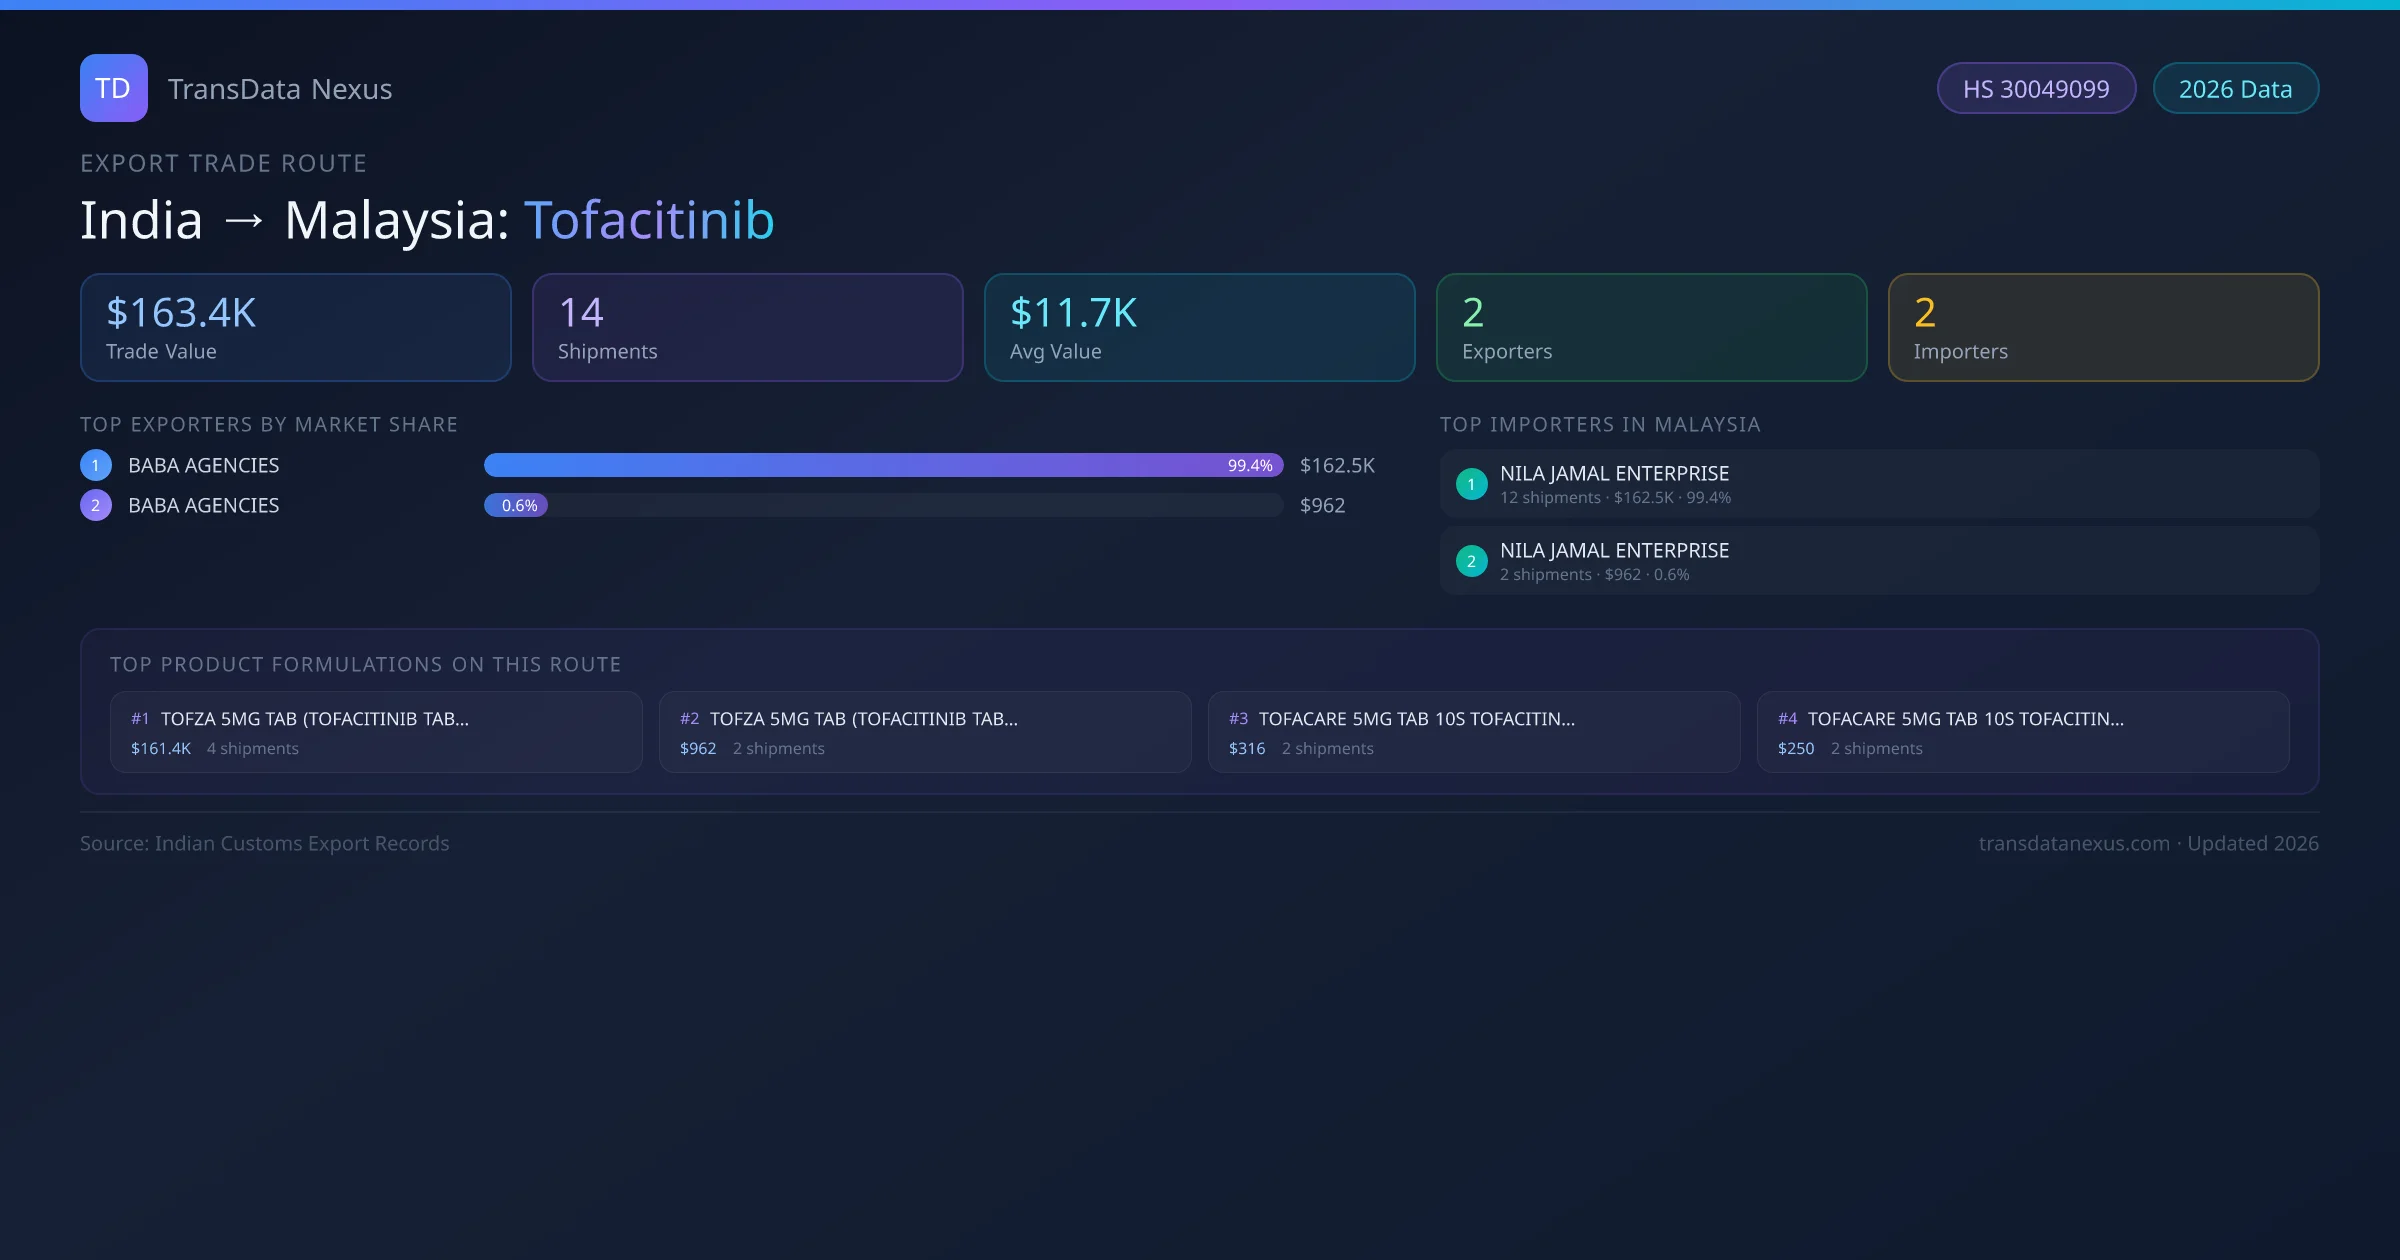Click the 0.6% market share bar
Screen dimensions: 2400x1260
[x=516, y=505]
